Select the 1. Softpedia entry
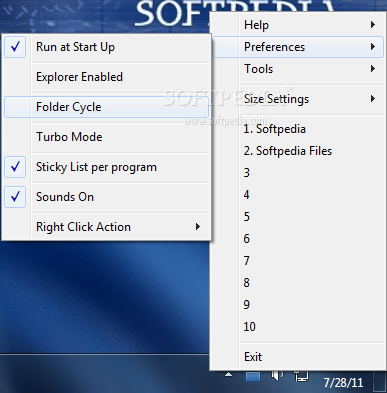The height and width of the screenshot is (393, 387). pyautogui.click(x=298, y=129)
